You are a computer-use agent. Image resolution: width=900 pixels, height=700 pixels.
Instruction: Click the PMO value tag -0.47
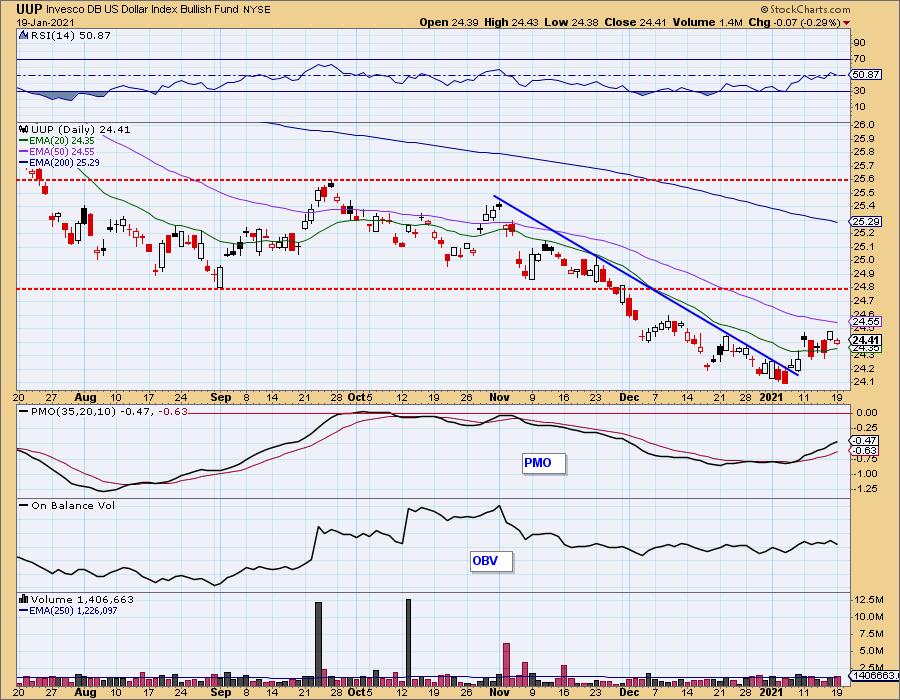click(866, 441)
